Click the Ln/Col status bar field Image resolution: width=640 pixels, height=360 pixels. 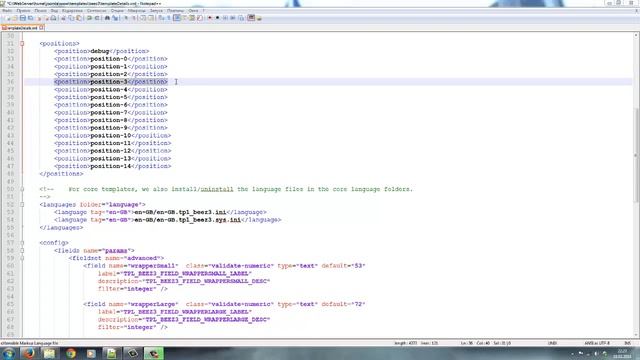pos(486,343)
